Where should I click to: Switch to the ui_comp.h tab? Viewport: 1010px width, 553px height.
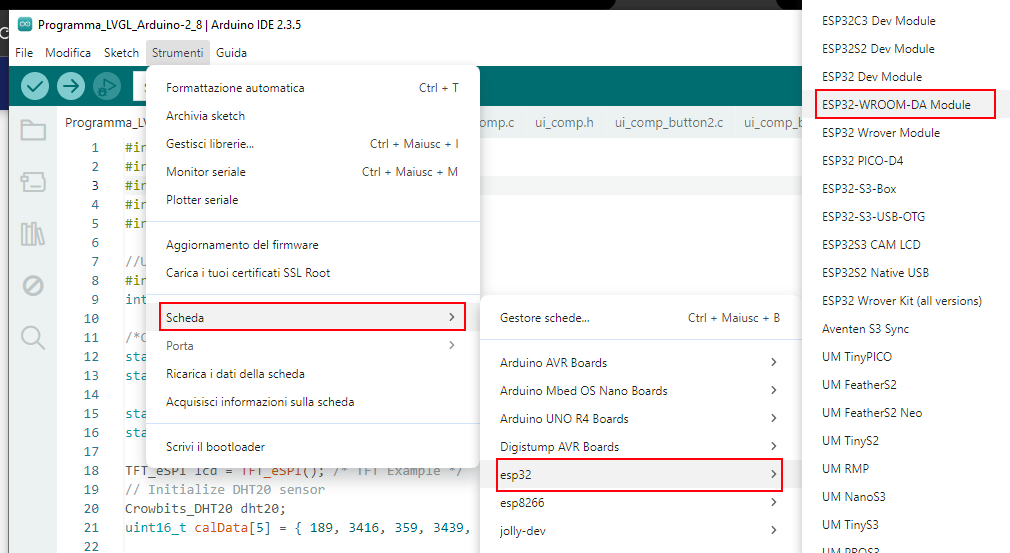coord(564,123)
